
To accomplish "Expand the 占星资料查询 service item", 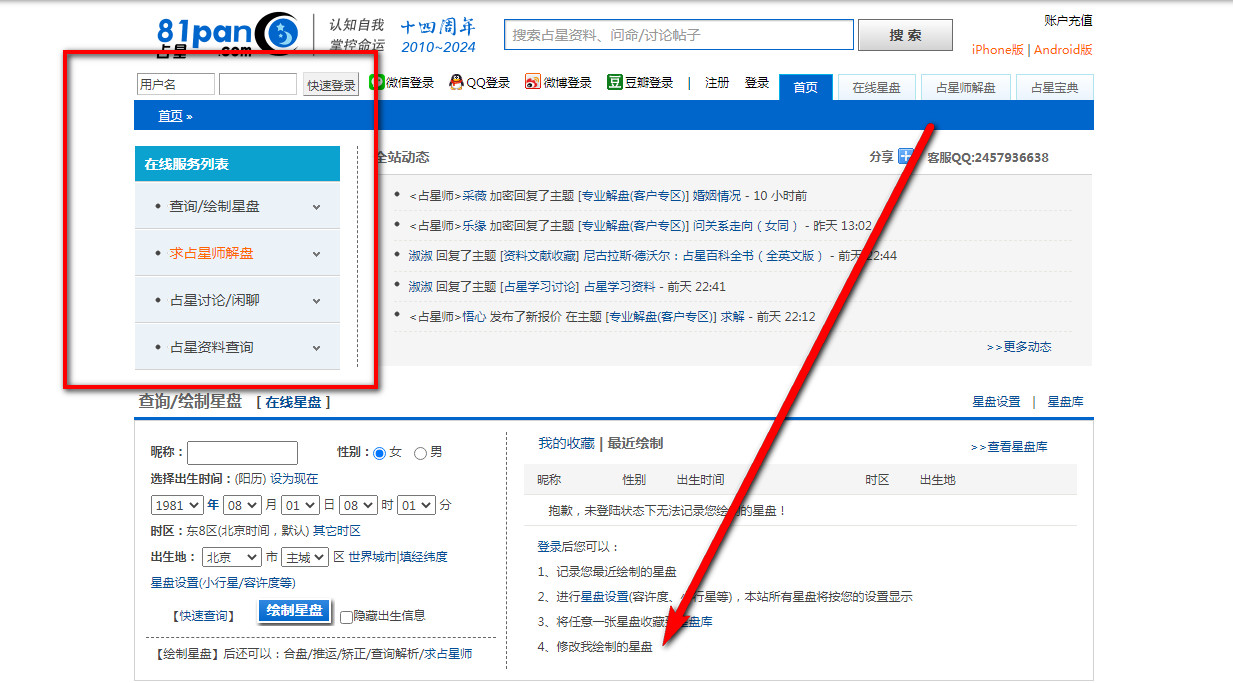I will click(x=237, y=347).
